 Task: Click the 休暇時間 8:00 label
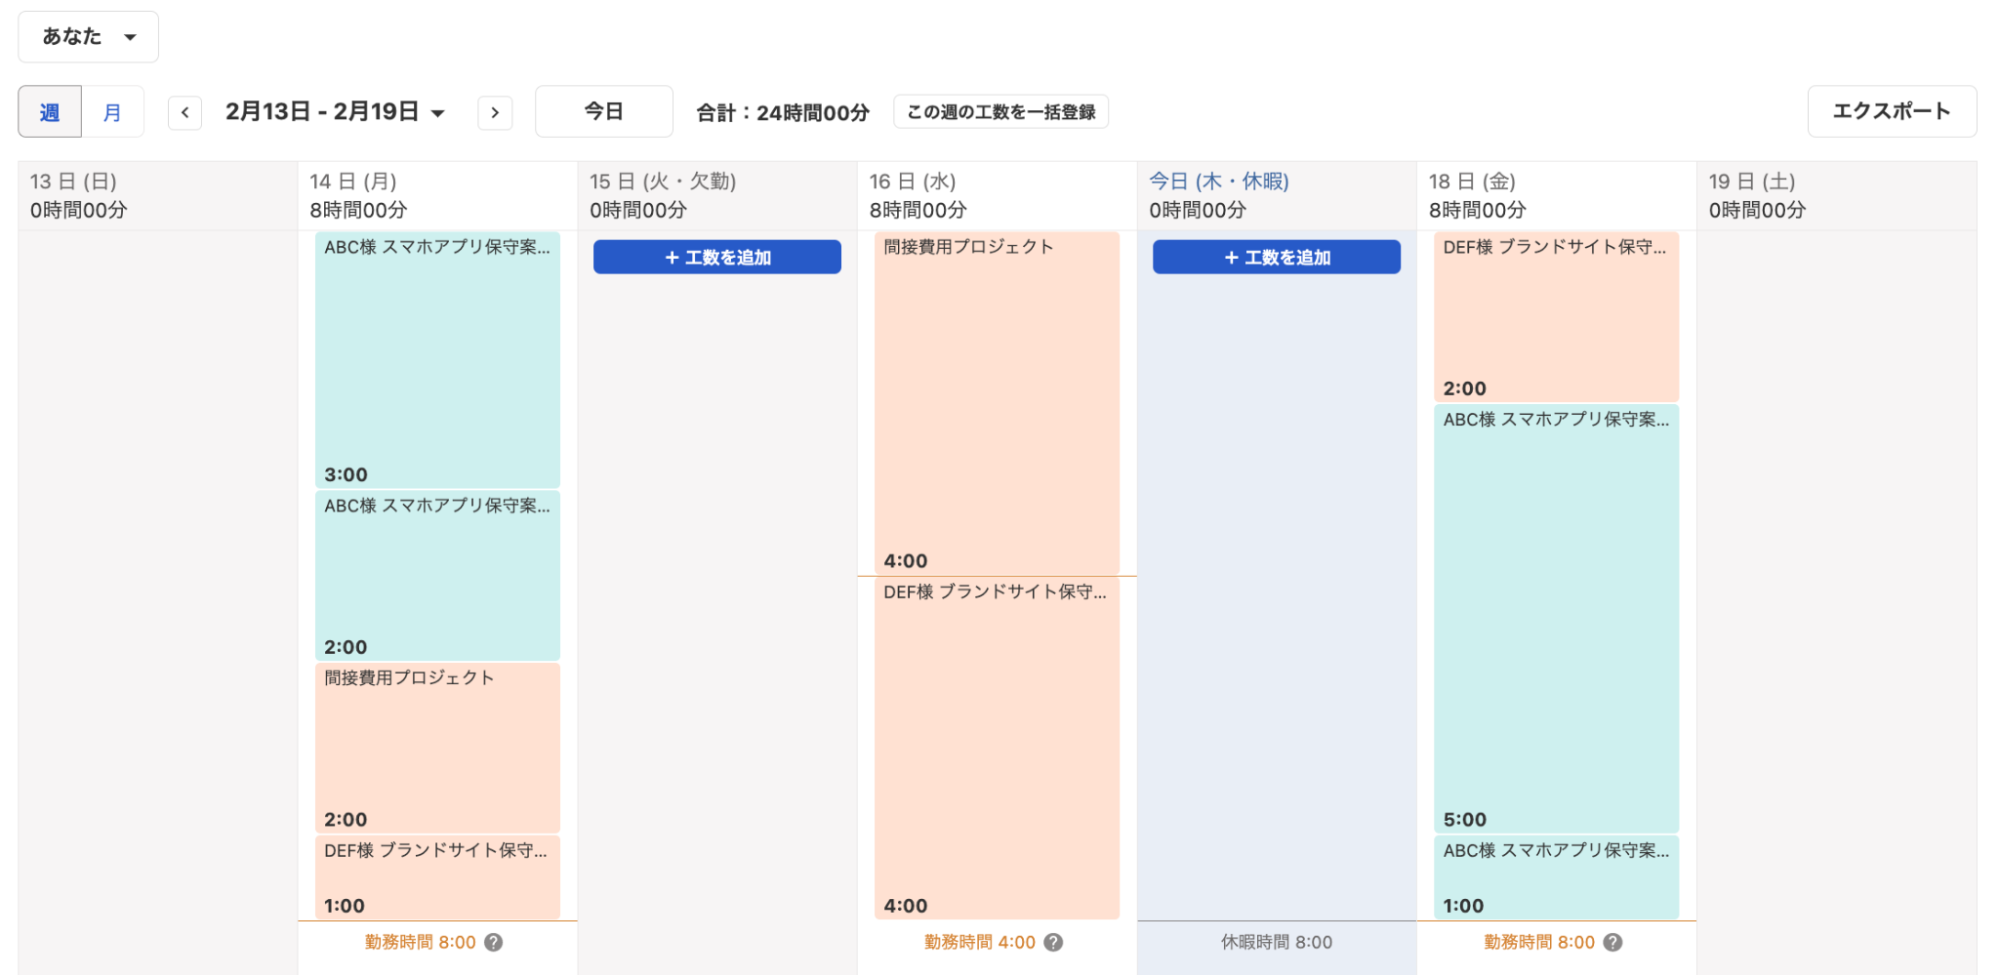1277,942
